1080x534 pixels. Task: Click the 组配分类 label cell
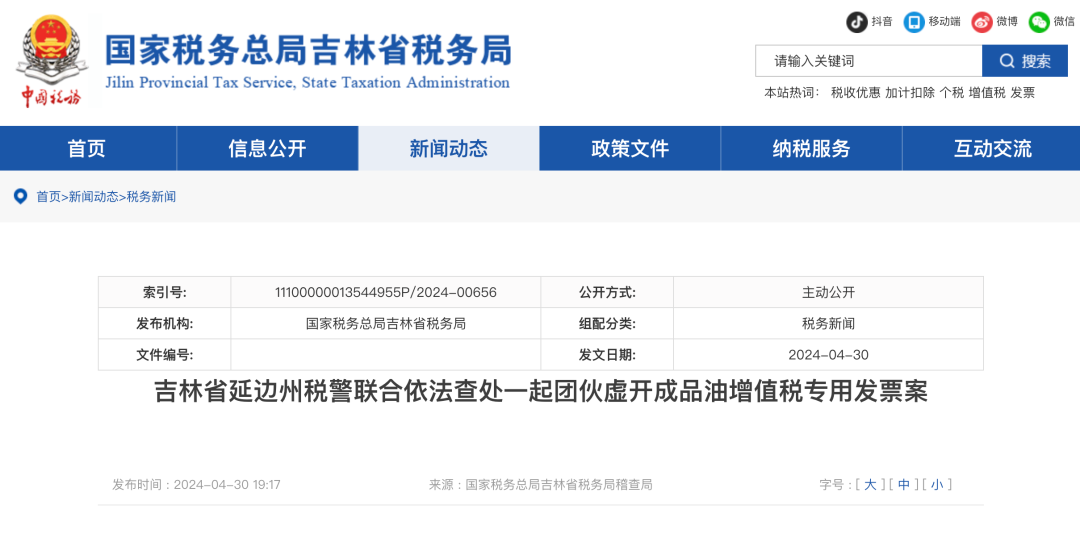click(x=608, y=323)
